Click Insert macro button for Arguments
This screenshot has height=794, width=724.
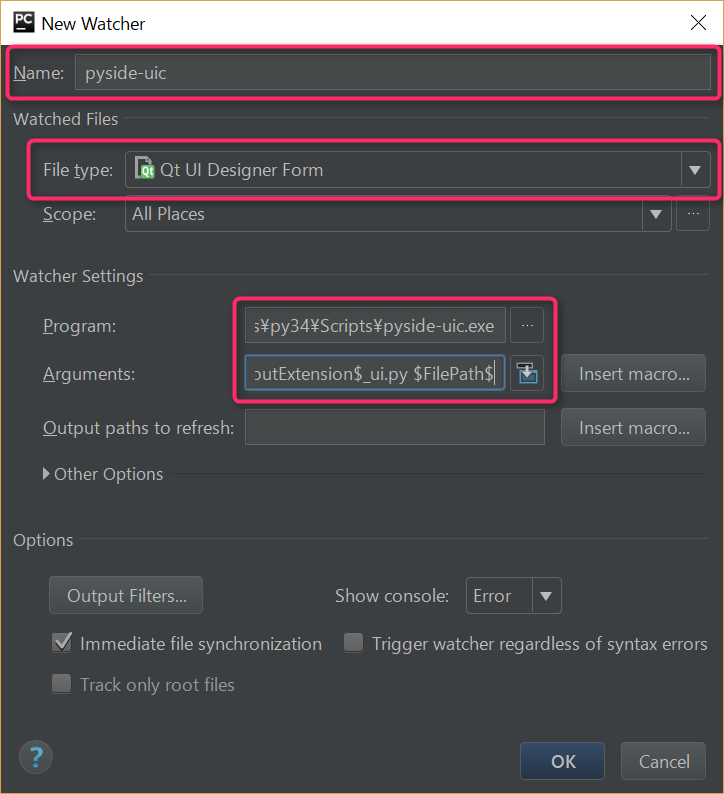click(x=633, y=374)
